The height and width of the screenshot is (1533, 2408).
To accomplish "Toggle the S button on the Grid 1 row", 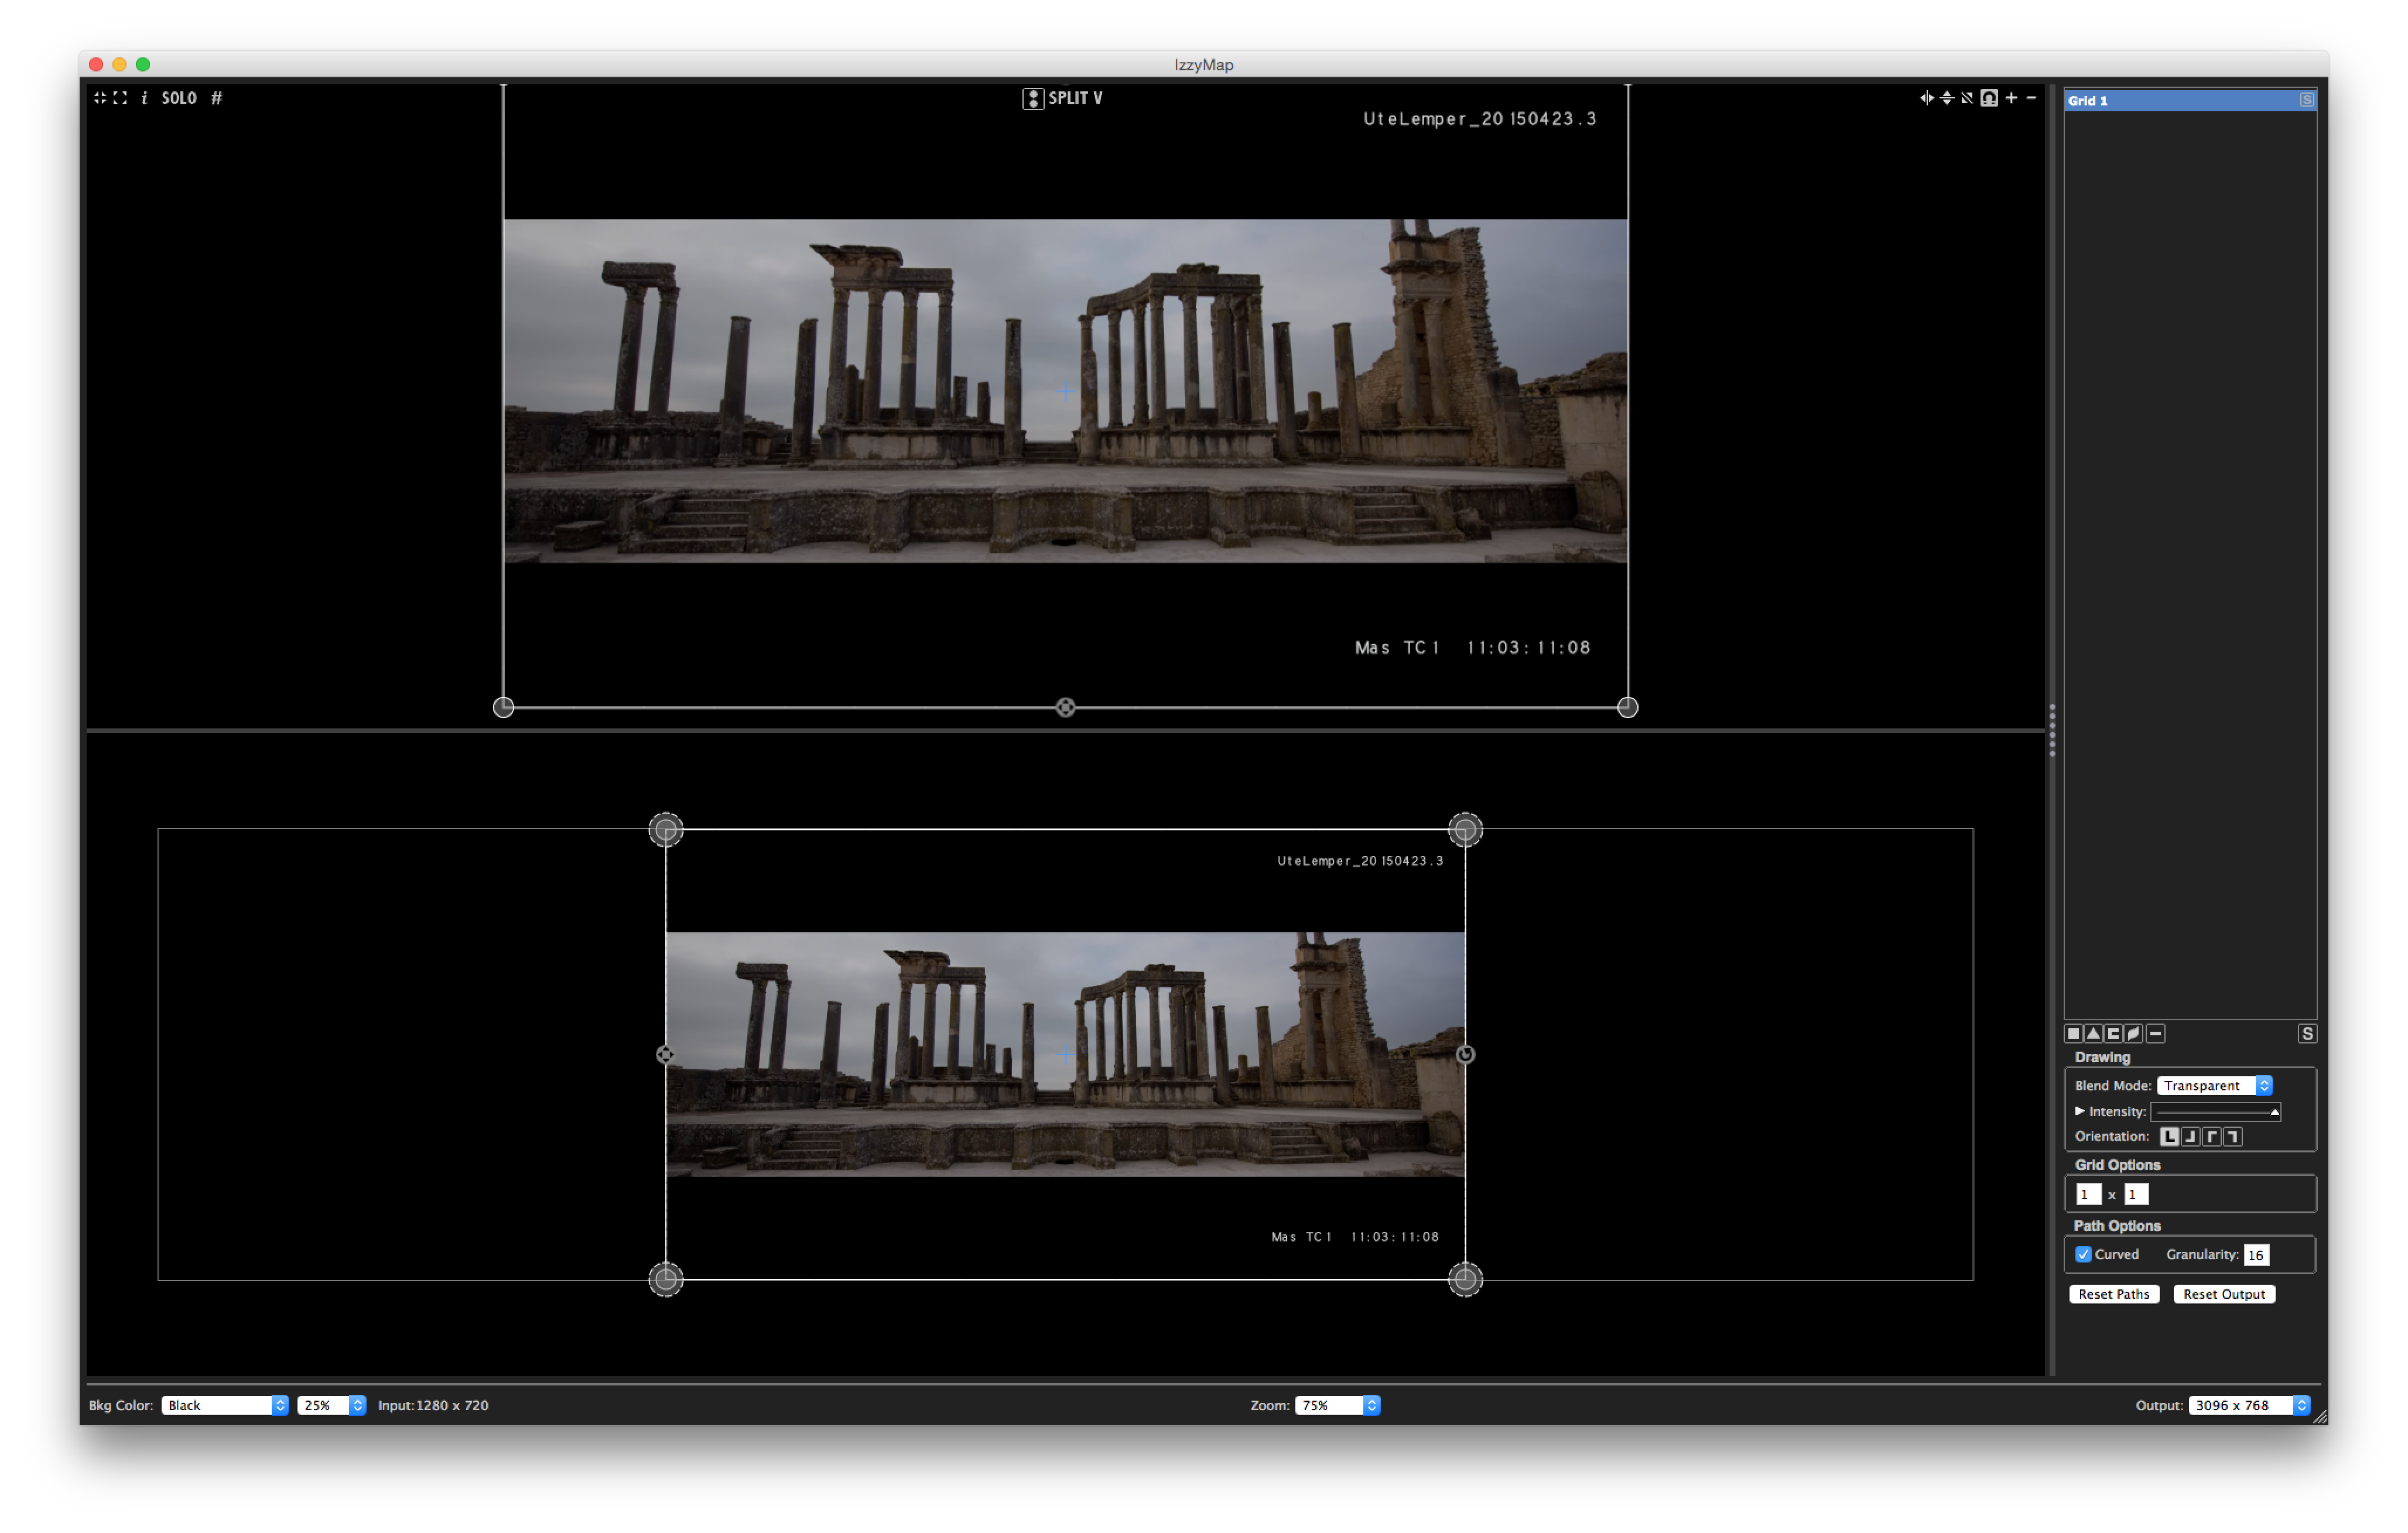I will (2306, 100).
